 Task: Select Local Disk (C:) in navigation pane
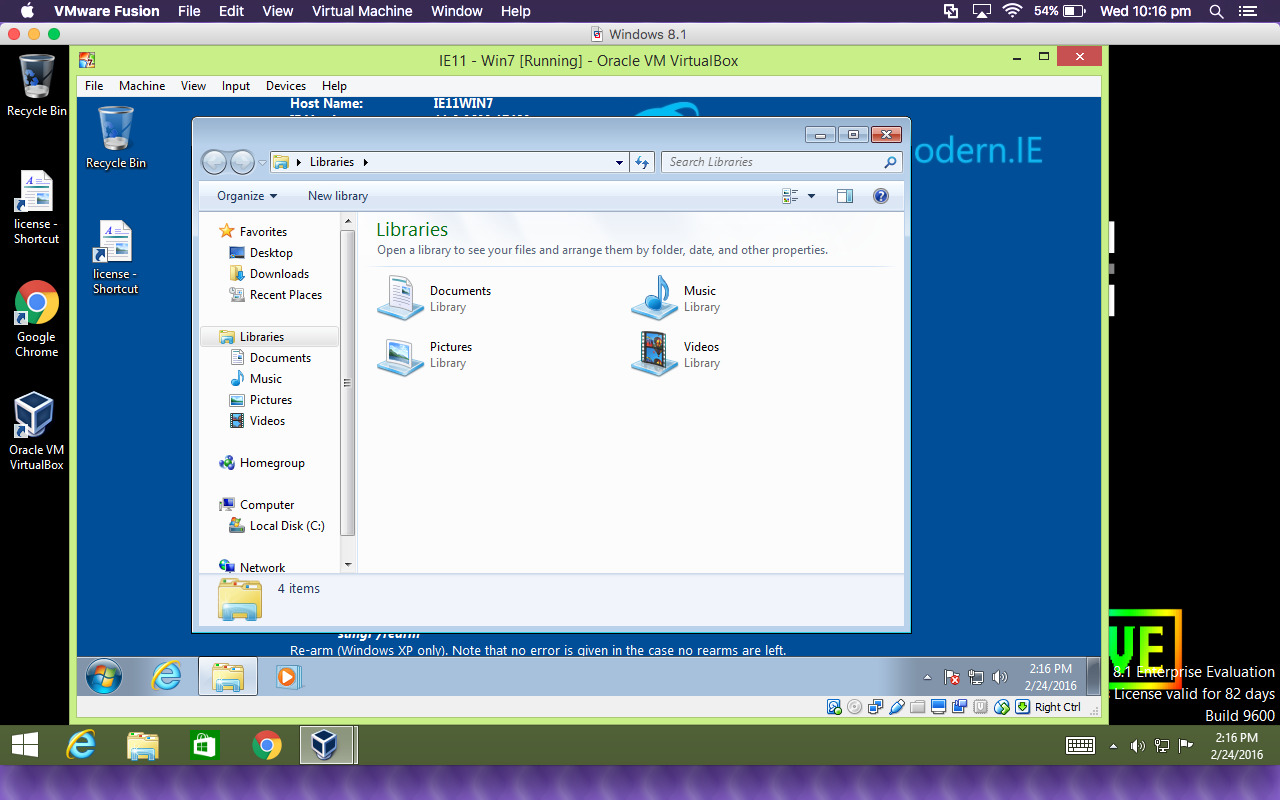coord(286,526)
